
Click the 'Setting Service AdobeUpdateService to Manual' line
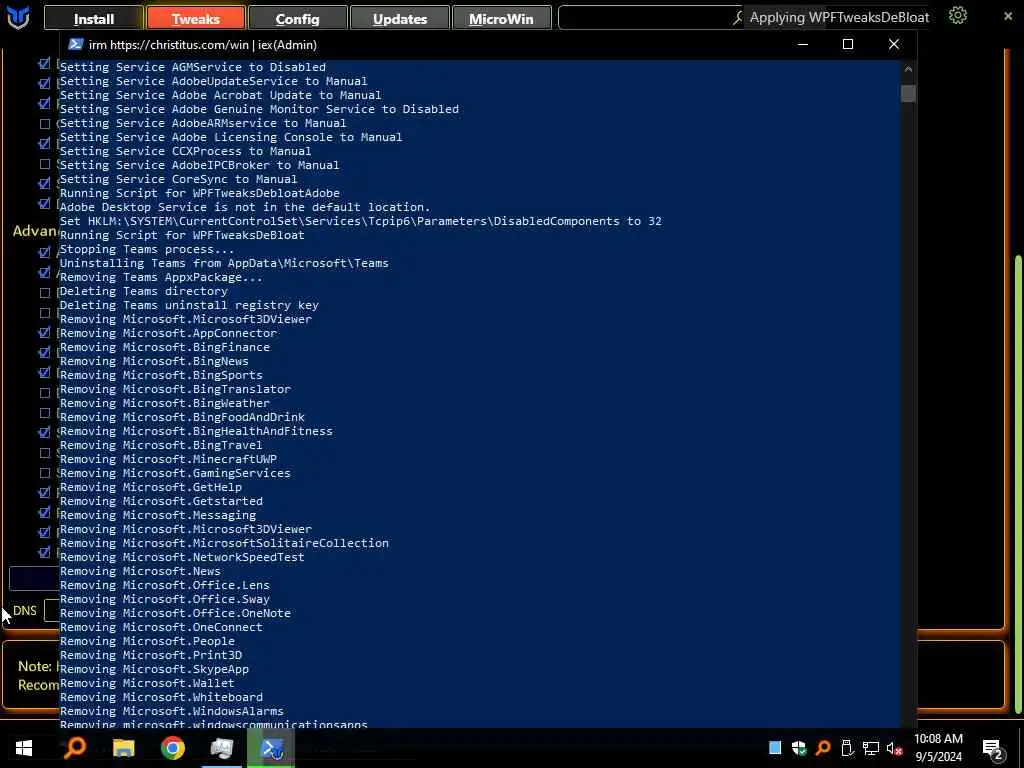coord(214,81)
